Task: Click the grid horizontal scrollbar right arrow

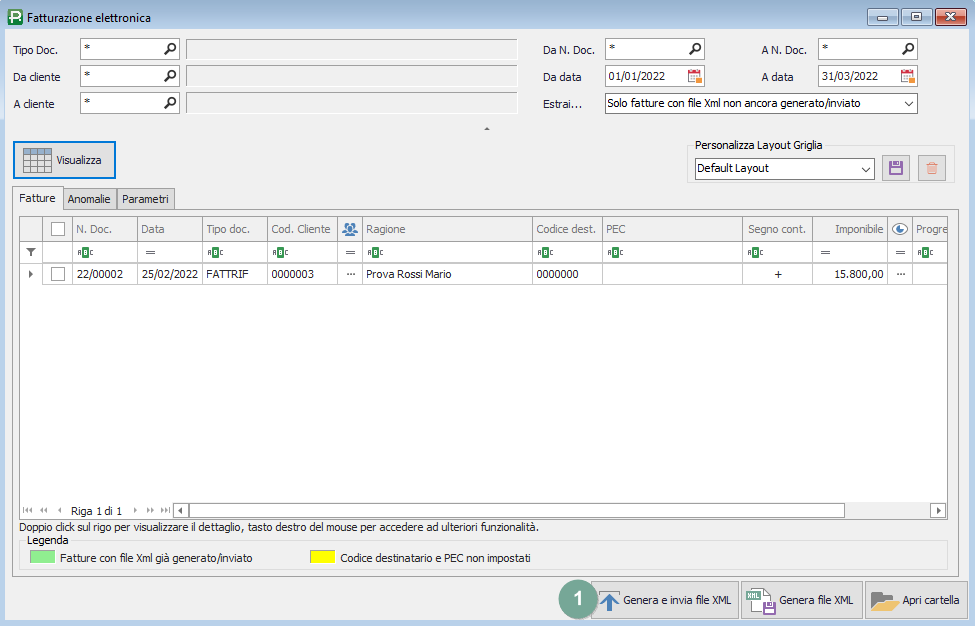Action: (937, 510)
